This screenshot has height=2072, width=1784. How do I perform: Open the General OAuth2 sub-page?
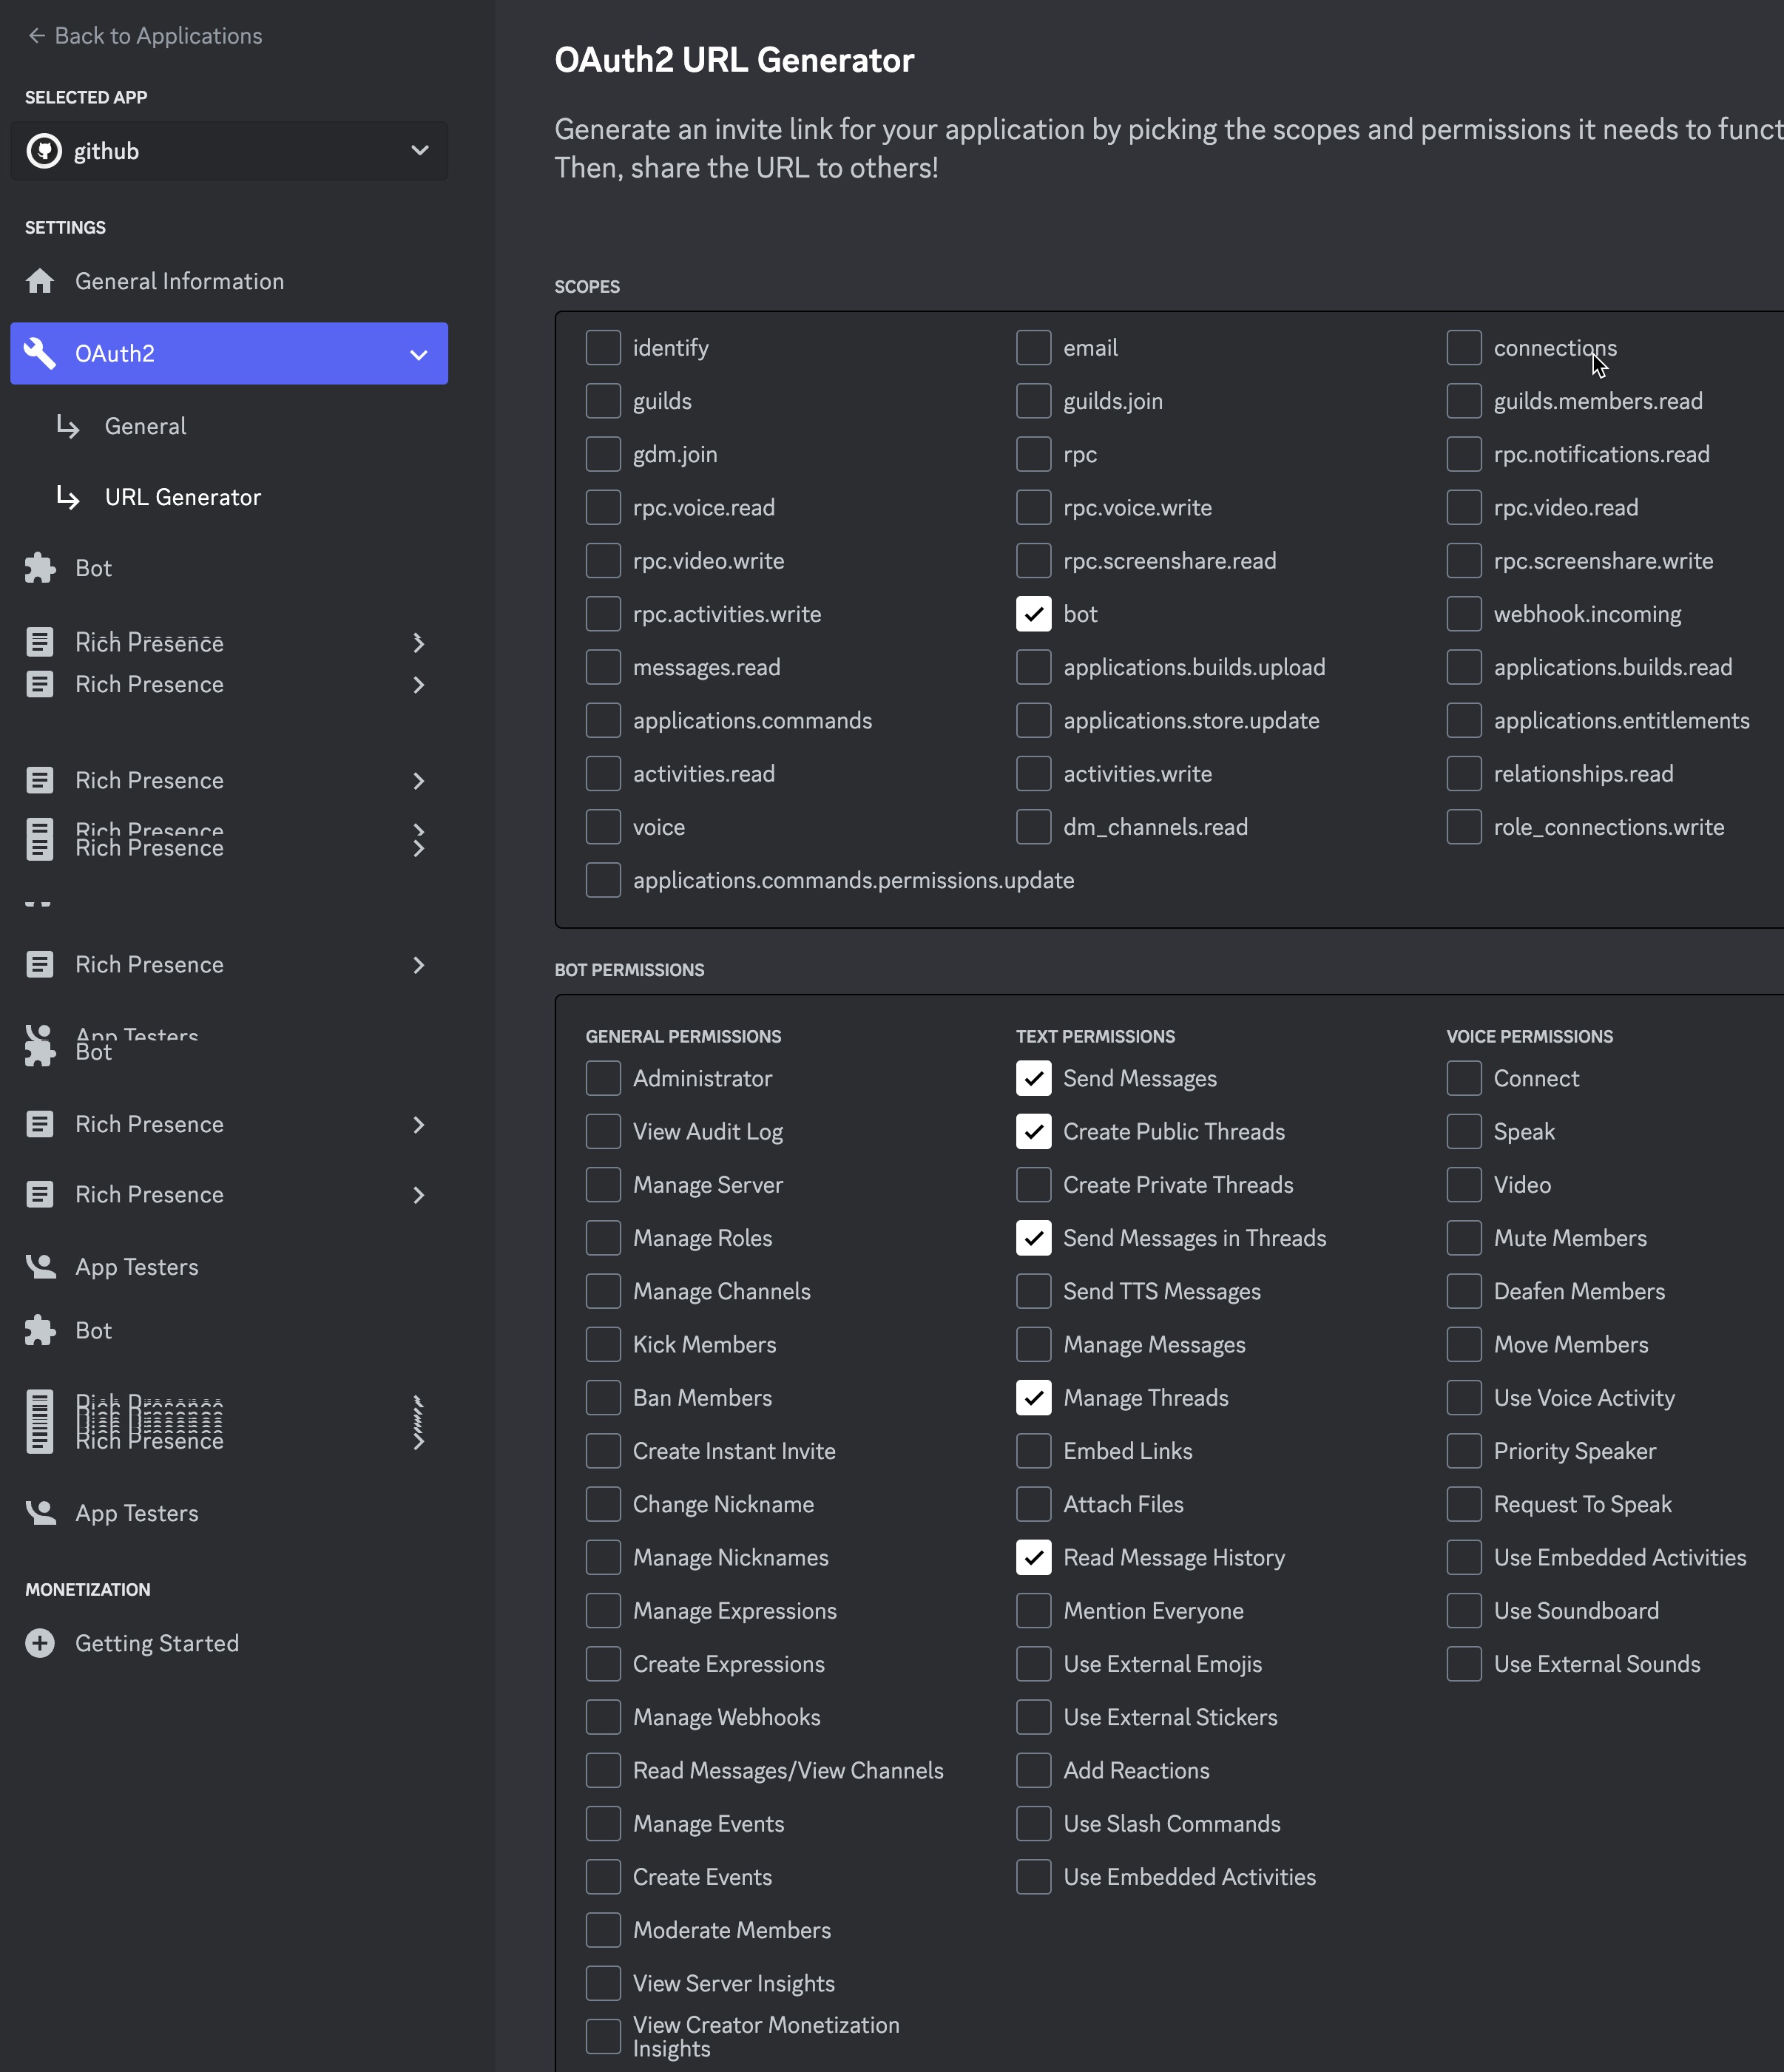pyautogui.click(x=145, y=426)
